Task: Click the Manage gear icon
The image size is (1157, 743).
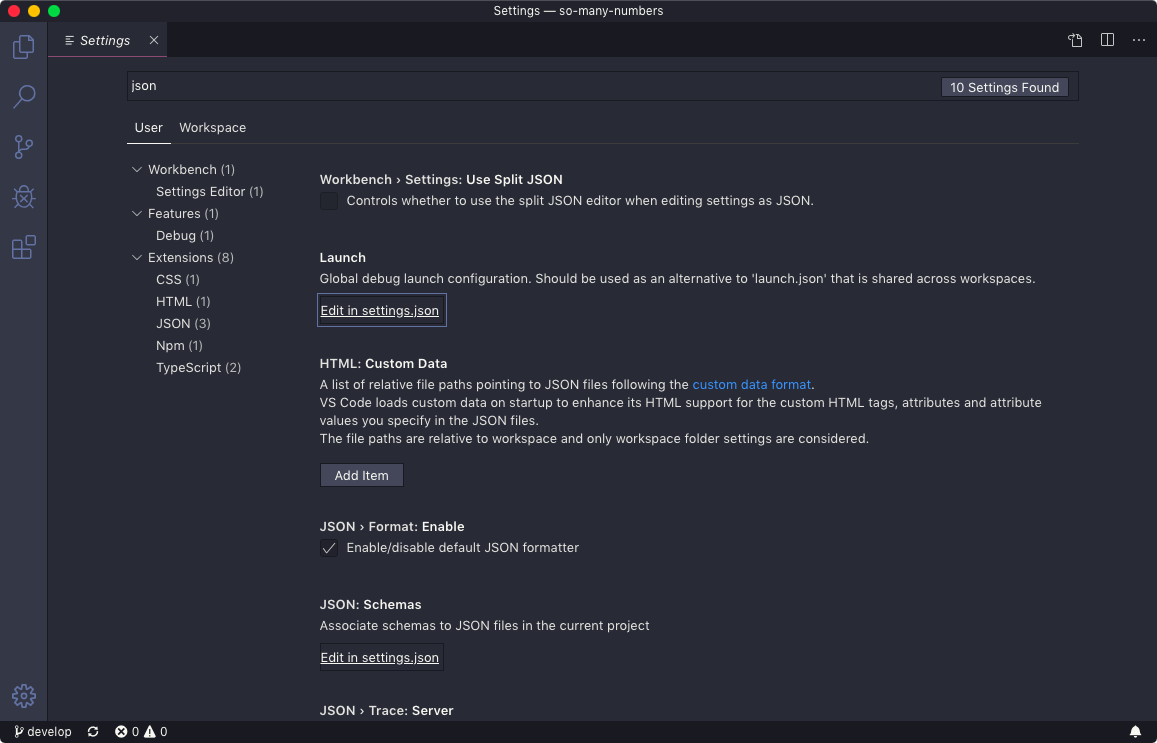Action: point(23,695)
